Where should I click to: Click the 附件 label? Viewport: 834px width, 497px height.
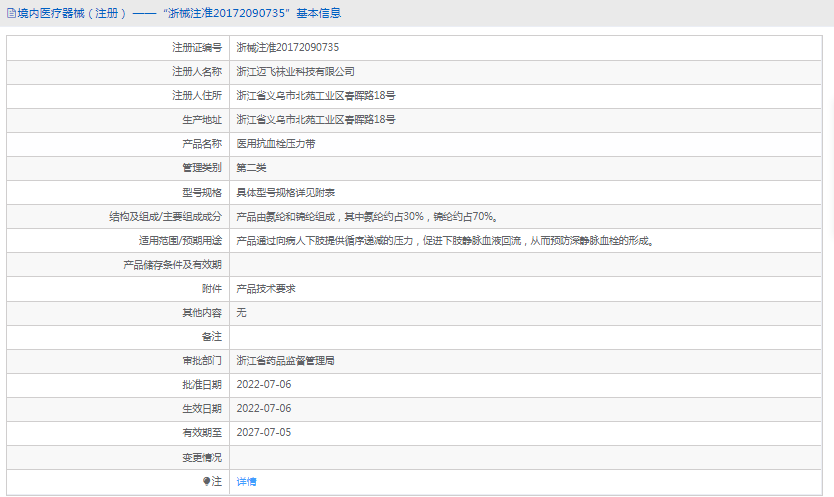tap(212, 288)
